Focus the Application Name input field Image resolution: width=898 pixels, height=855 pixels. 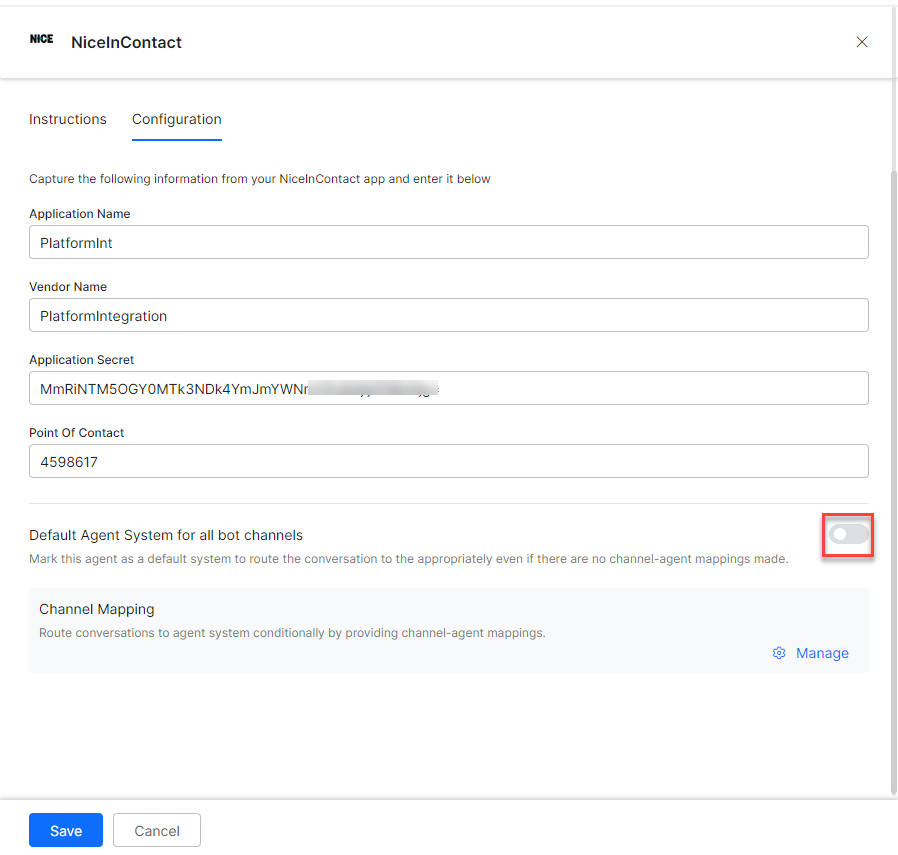click(448, 242)
